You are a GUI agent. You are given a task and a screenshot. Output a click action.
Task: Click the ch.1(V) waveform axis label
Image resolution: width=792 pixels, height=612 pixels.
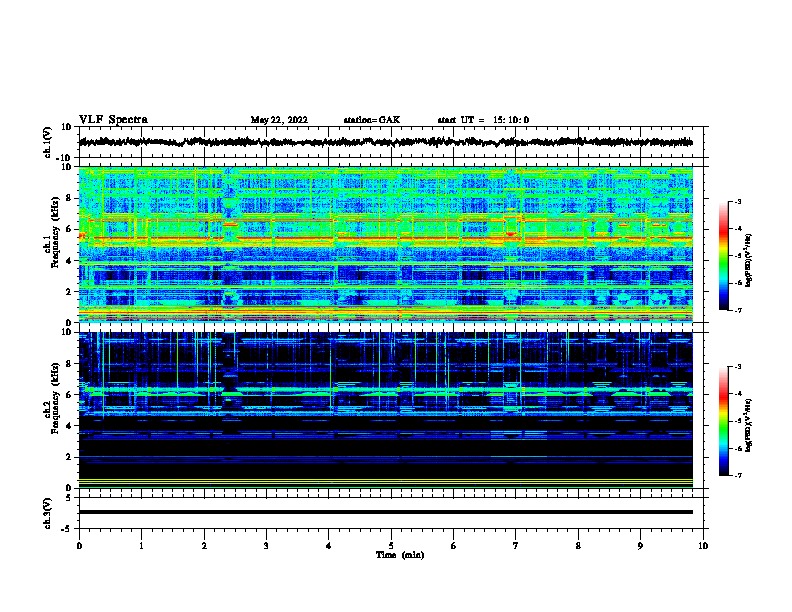pyautogui.click(x=48, y=142)
